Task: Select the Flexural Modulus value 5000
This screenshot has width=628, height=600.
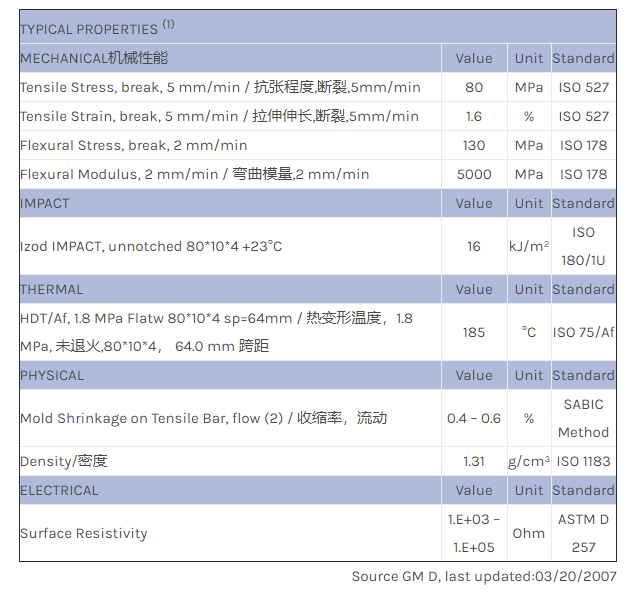Action: pos(474,174)
